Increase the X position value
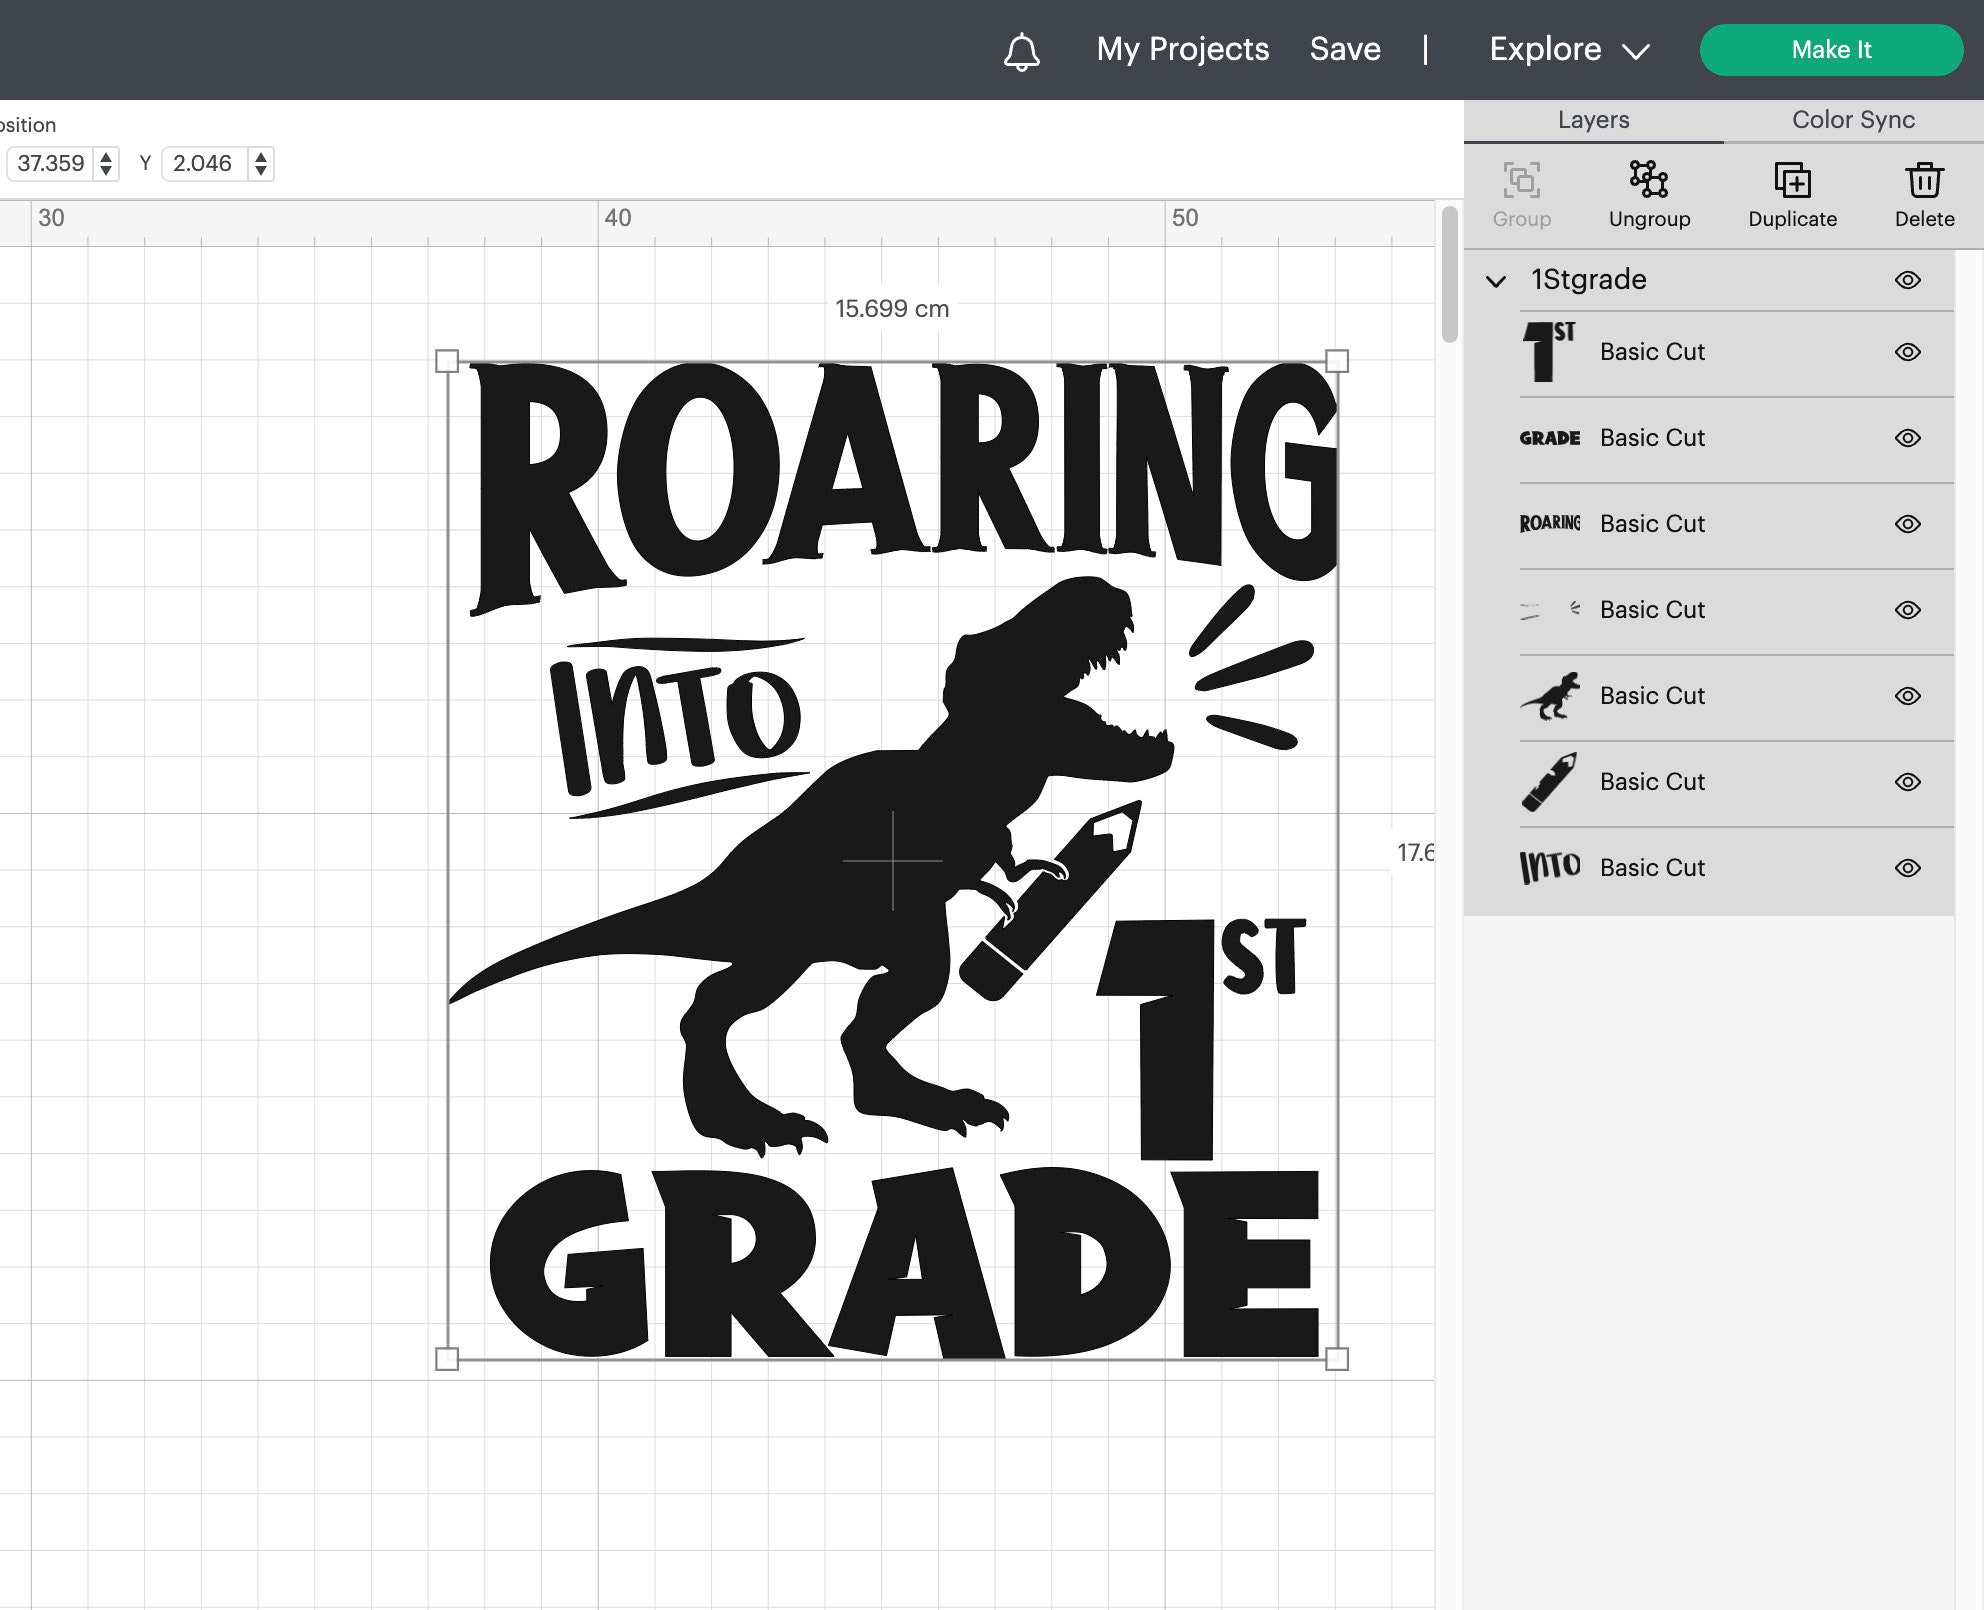Screen dimensions: 1984x1610 click(x=104, y=156)
